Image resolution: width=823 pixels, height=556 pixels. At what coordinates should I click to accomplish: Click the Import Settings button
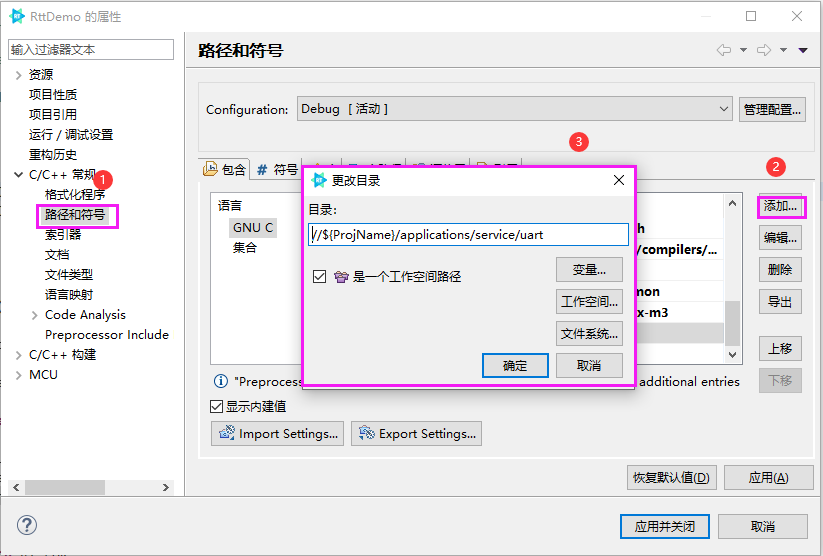click(277, 434)
